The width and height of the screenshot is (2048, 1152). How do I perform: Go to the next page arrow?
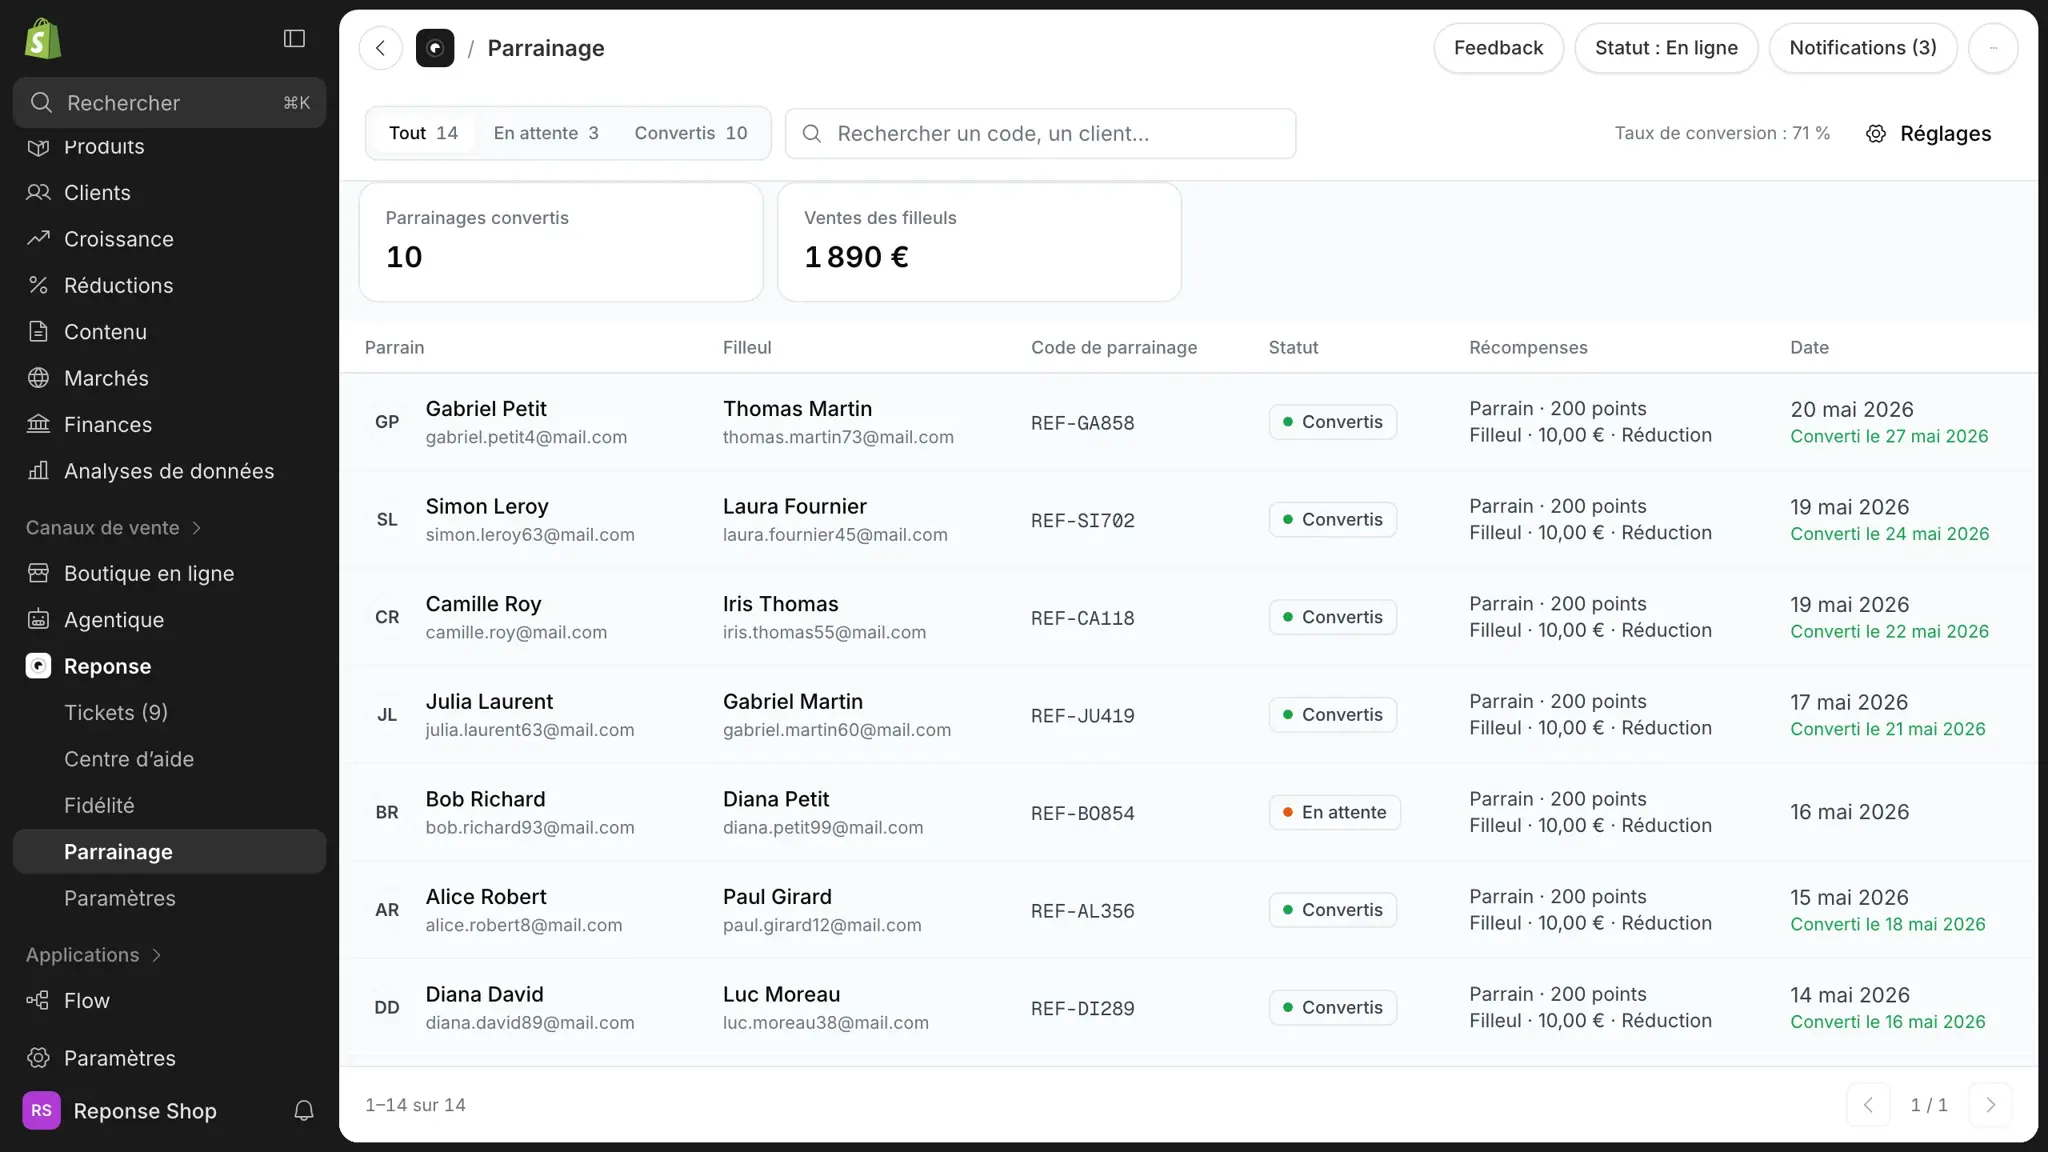coord(1990,1105)
